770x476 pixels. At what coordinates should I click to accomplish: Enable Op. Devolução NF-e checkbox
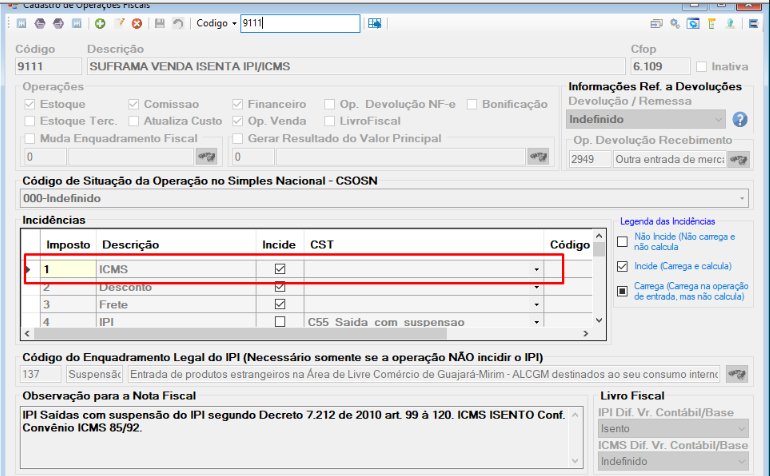coord(330,104)
